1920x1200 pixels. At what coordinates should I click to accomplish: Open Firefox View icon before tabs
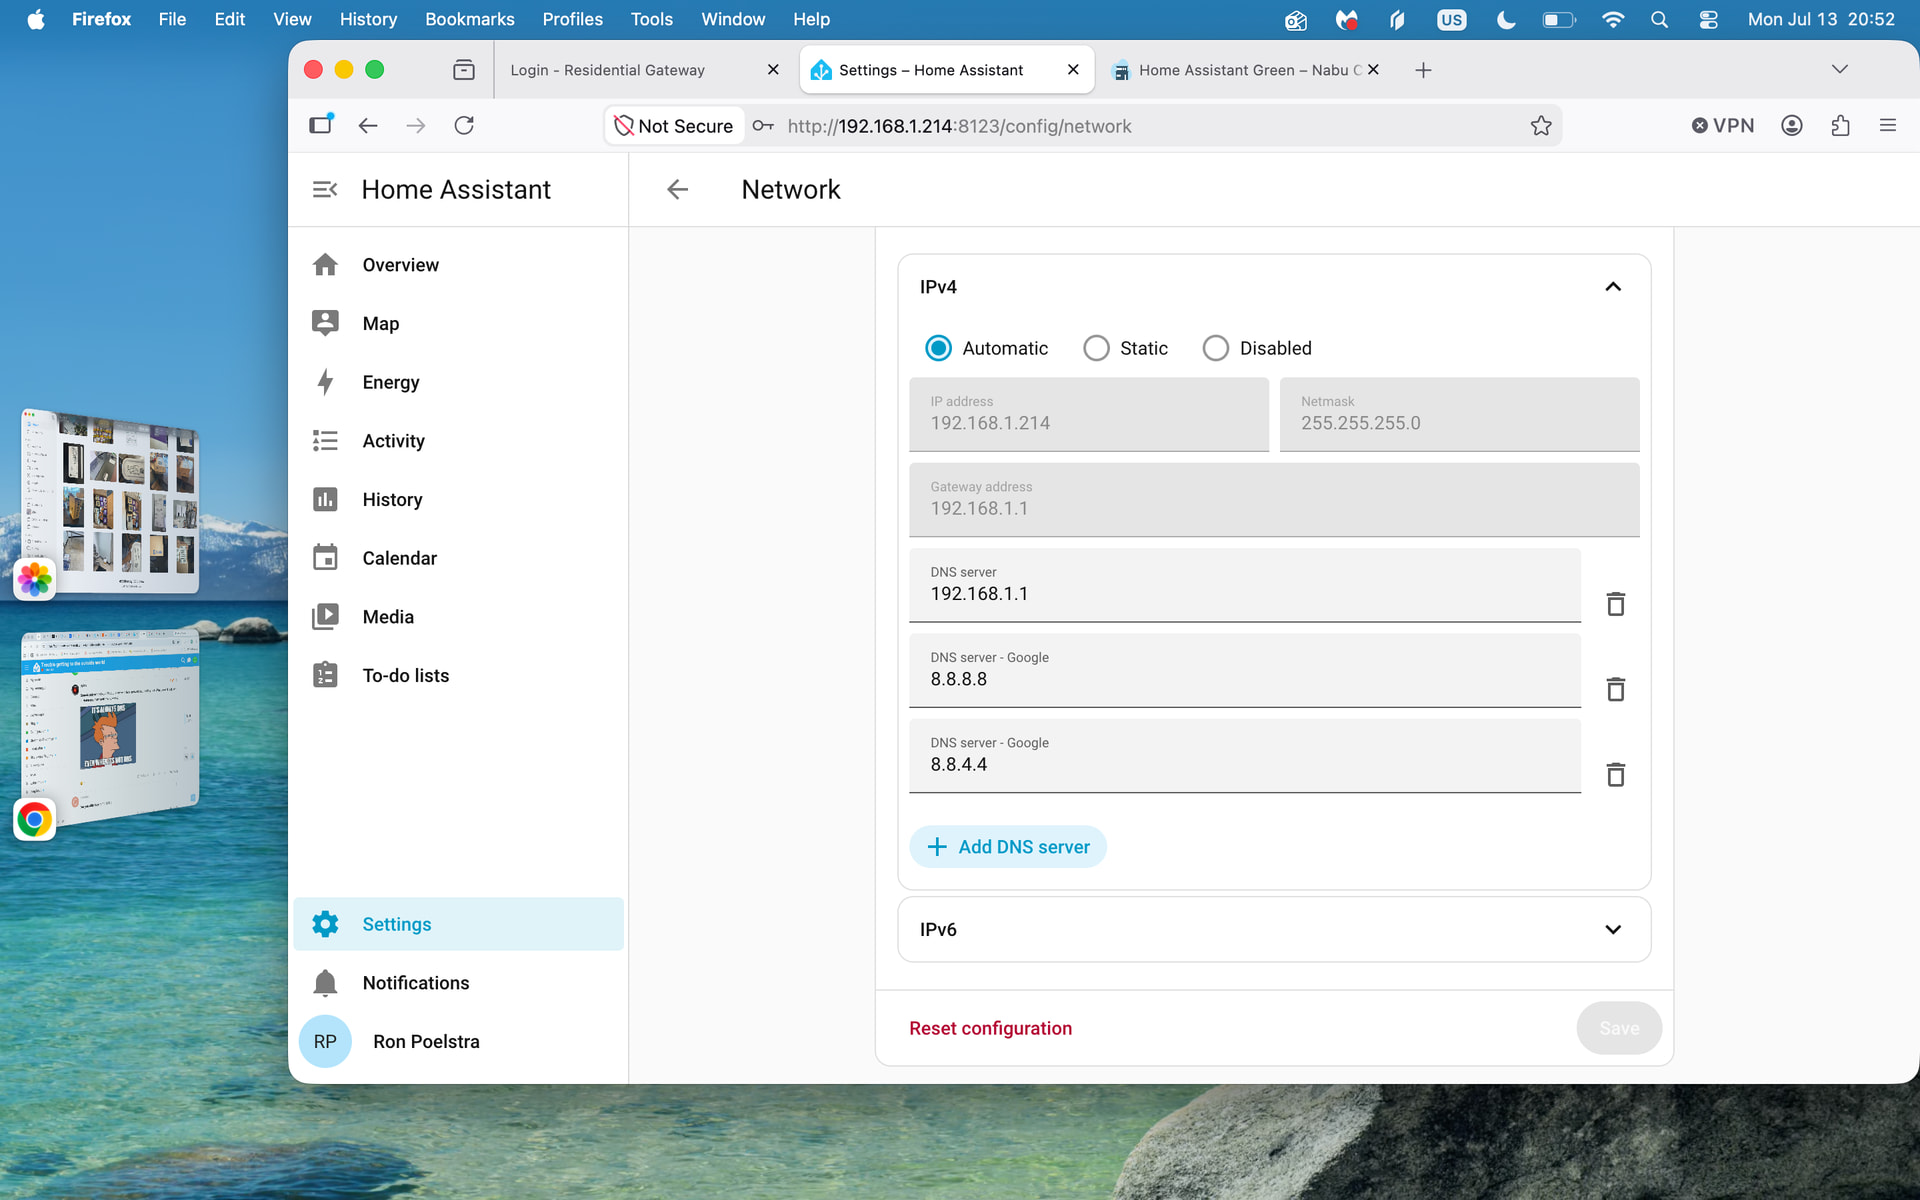pos(464,70)
